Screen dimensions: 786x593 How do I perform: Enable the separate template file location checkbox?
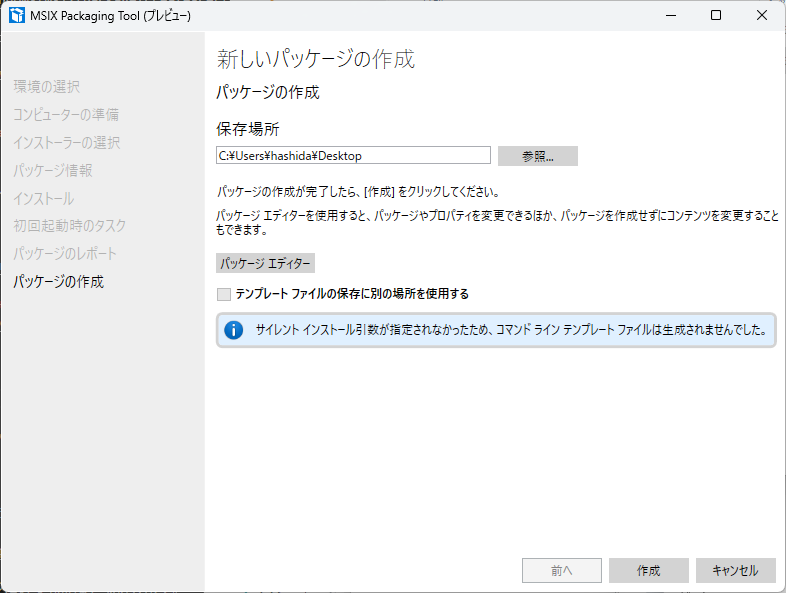[224, 294]
